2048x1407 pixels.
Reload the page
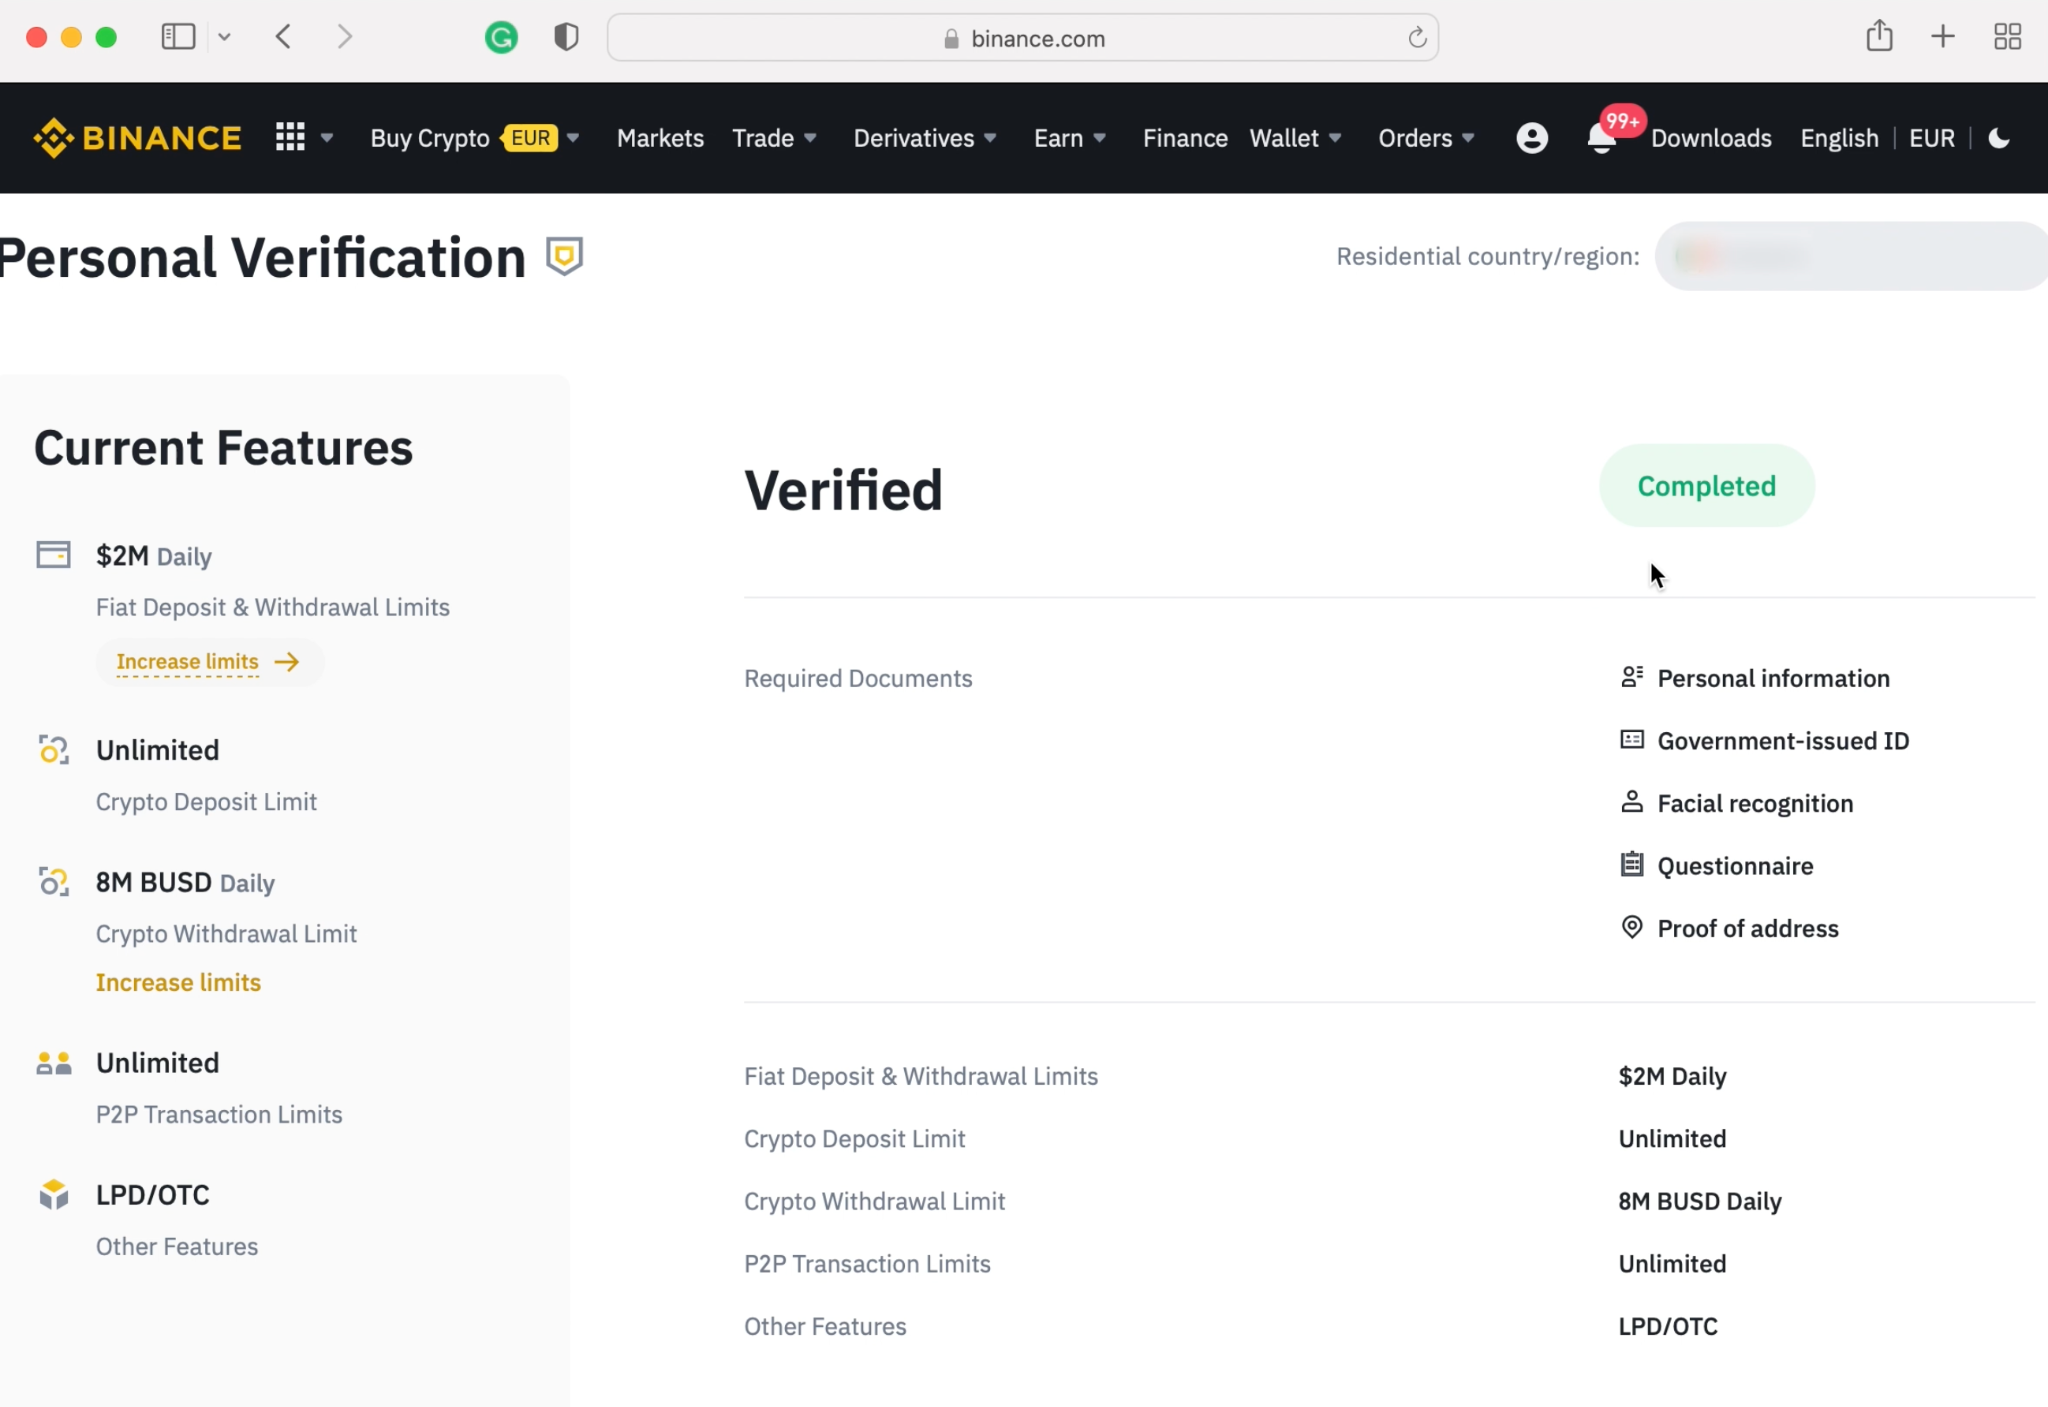pyautogui.click(x=1417, y=38)
